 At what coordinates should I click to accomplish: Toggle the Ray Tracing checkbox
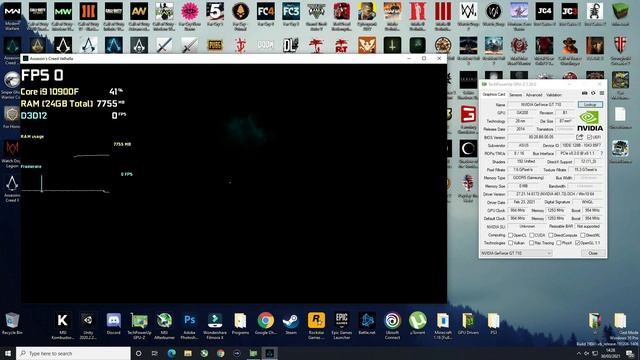point(531,243)
